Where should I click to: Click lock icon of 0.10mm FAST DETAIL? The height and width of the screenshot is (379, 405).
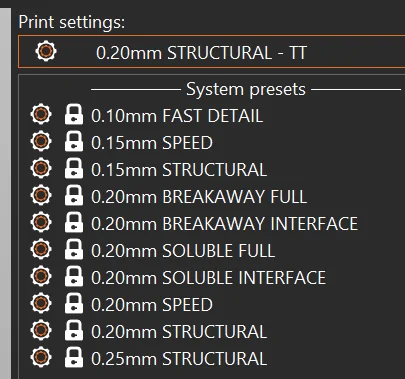(x=74, y=114)
